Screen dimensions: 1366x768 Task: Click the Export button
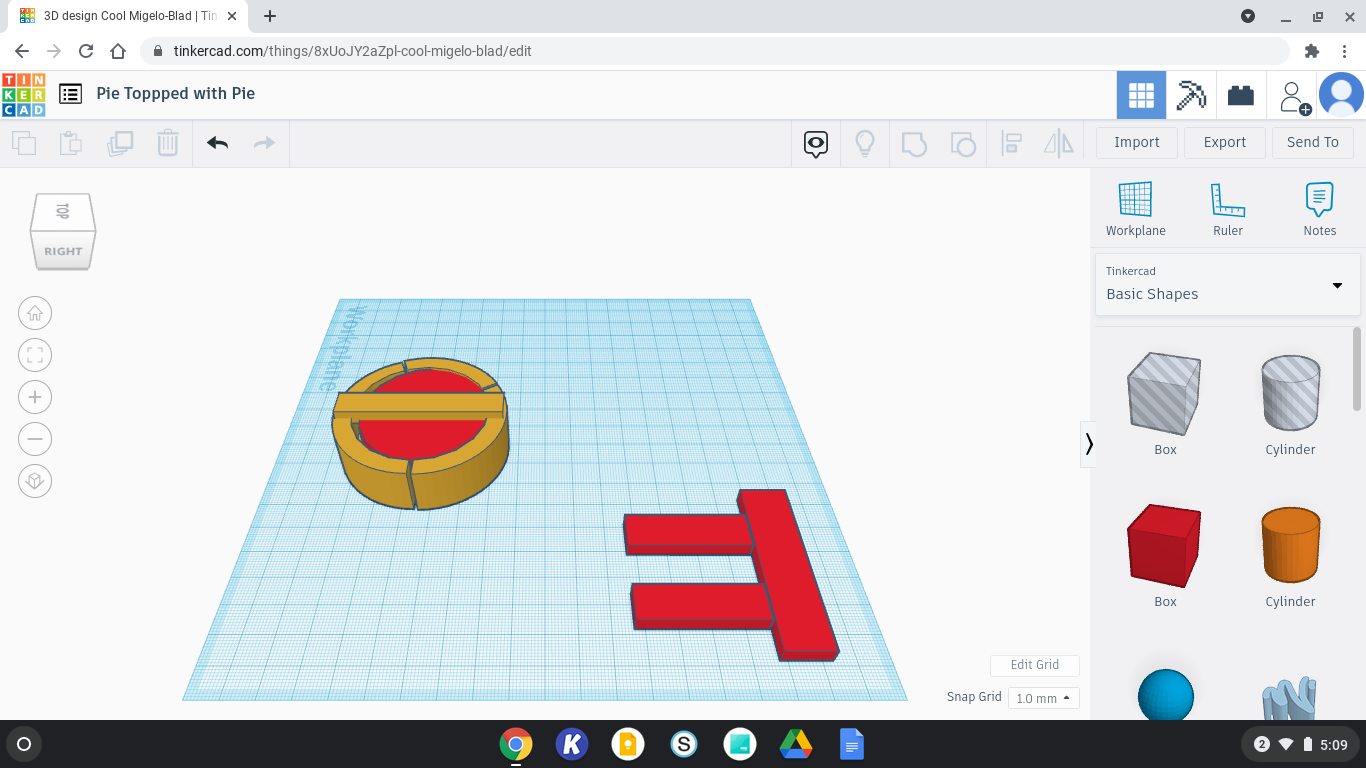(x=1225, y=142)
